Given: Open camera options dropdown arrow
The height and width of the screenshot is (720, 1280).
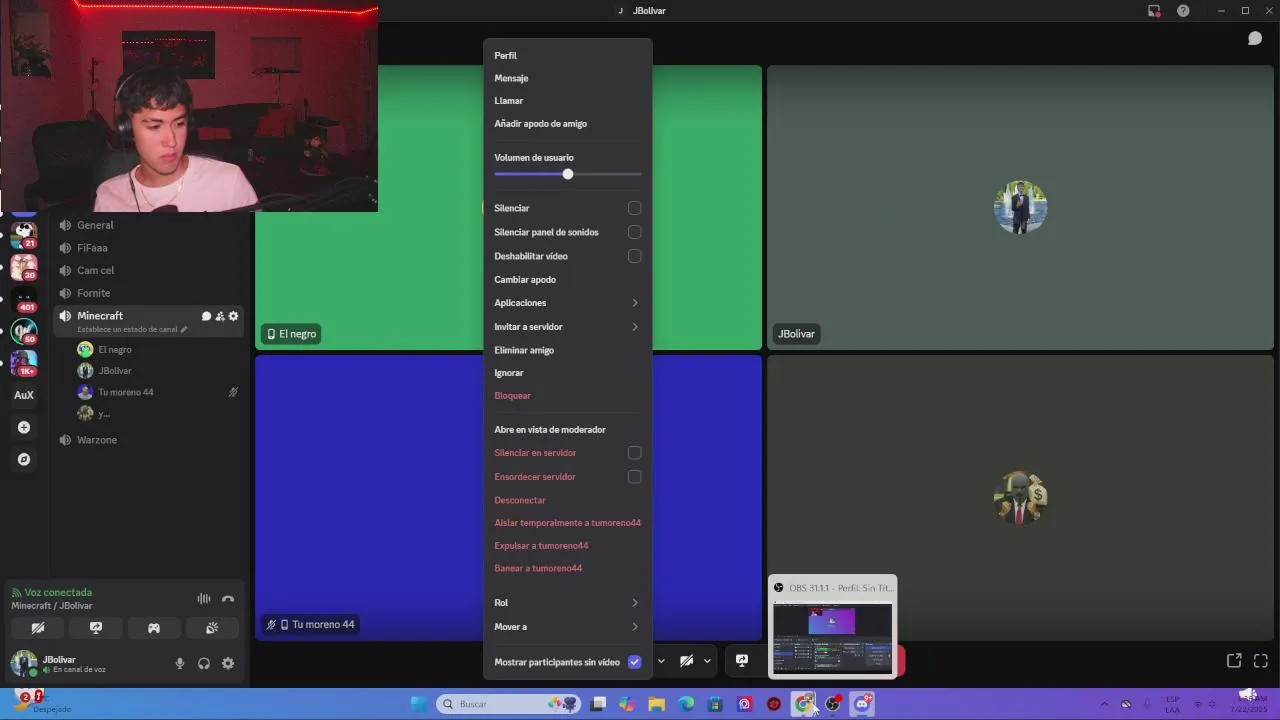Looking at the screenshot, I should pos(707,660).
